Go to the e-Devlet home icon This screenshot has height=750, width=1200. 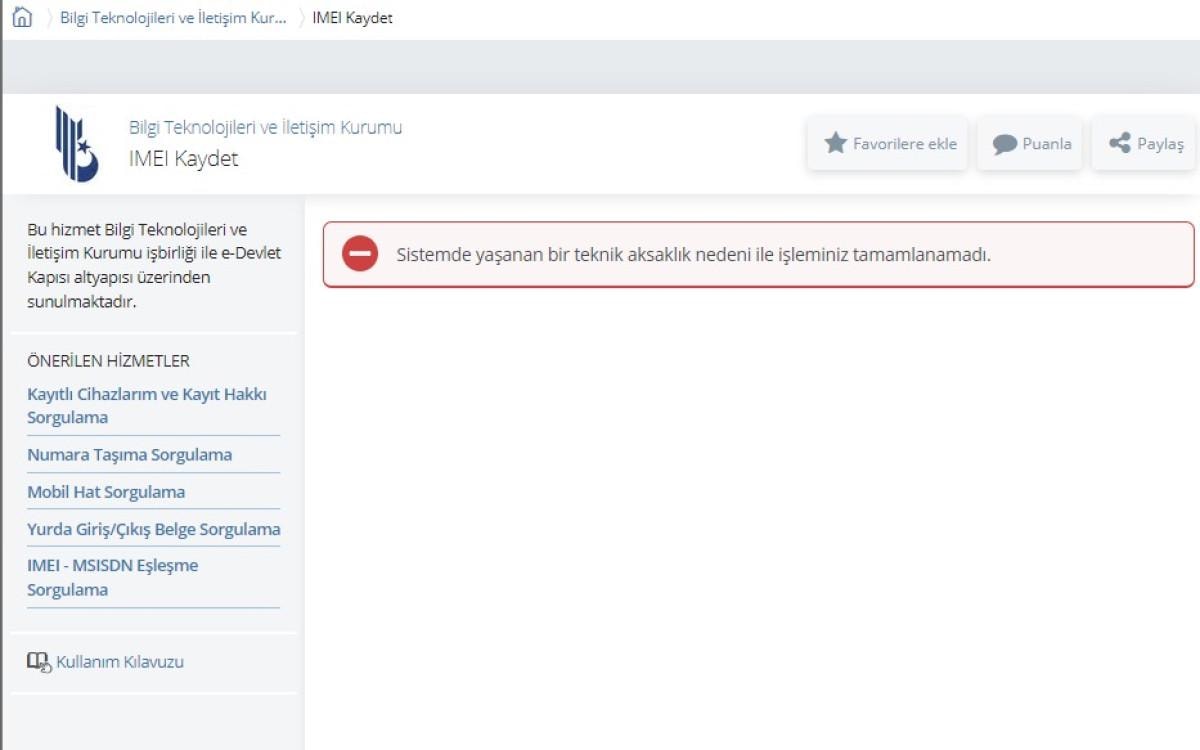coord(22,18)
